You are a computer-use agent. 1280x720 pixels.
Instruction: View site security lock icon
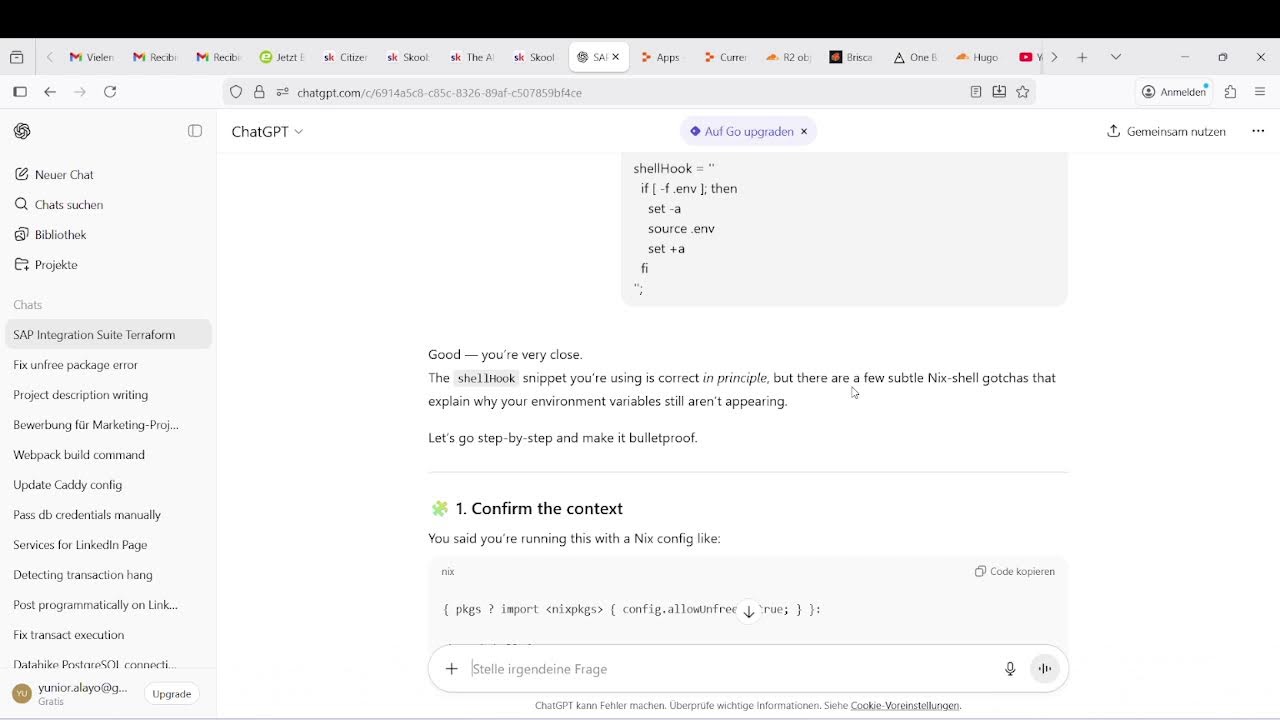pos(259,92)
